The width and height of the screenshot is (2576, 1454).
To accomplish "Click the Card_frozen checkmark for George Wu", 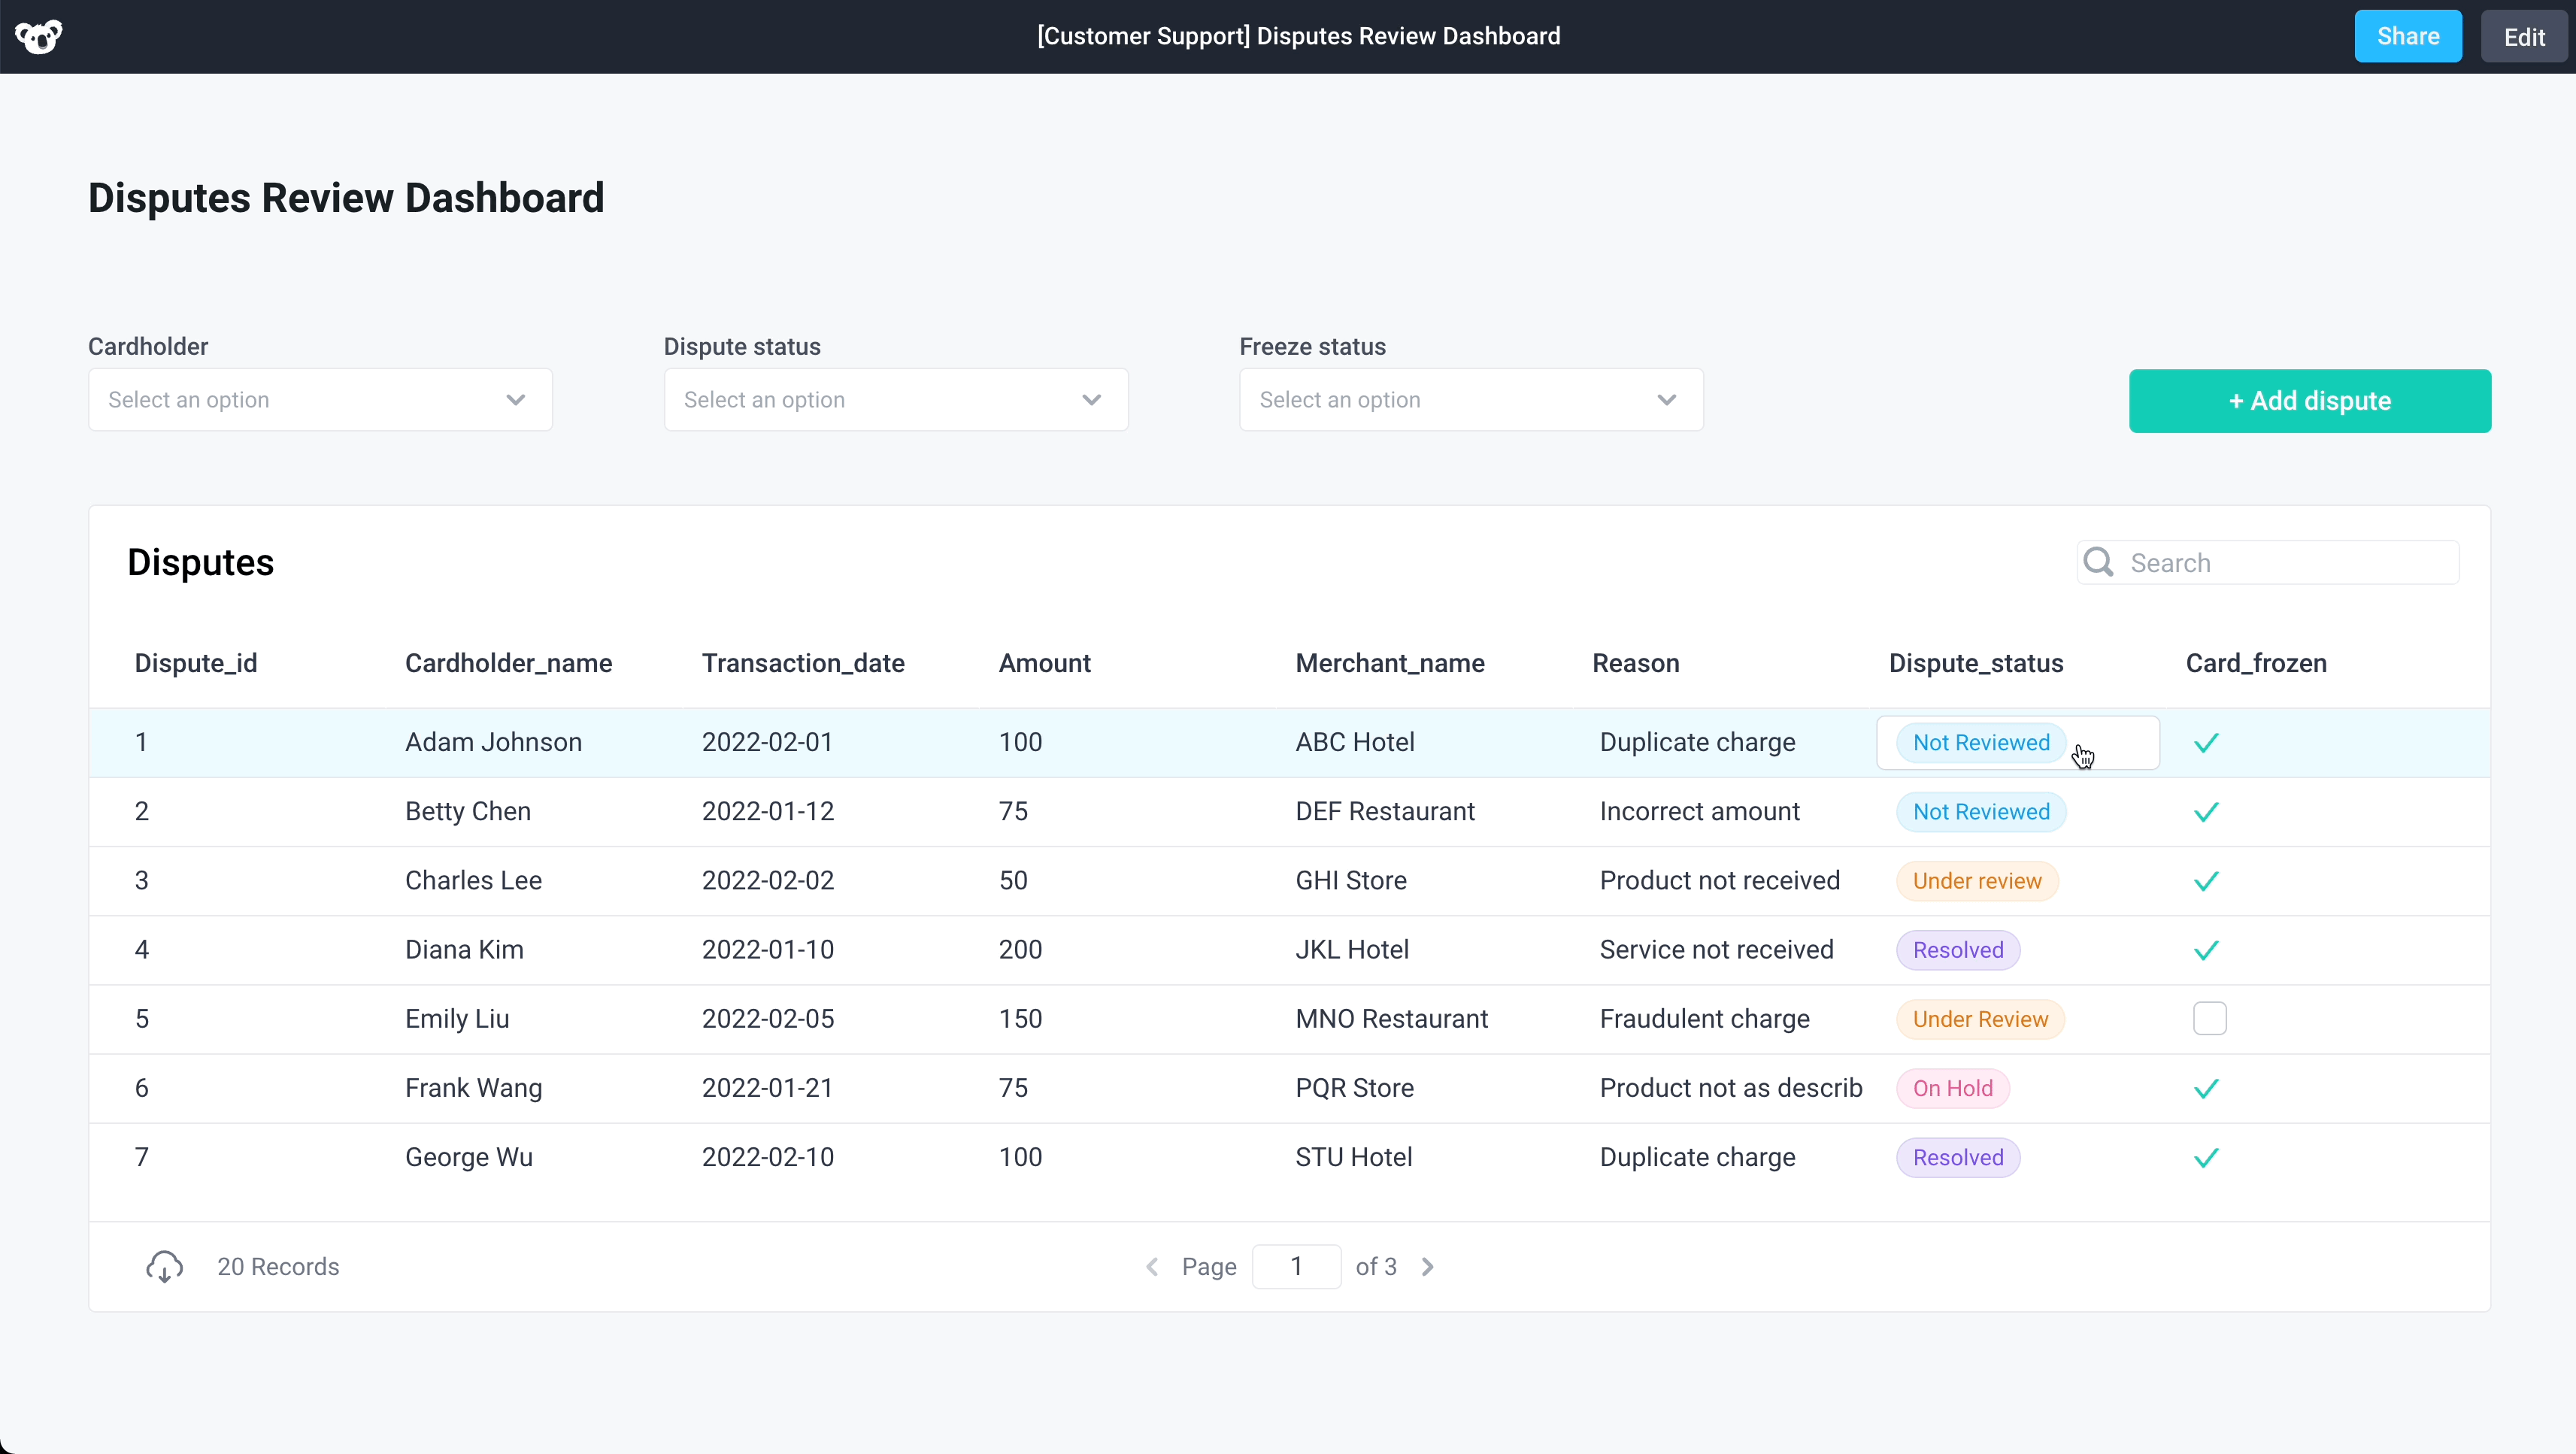I will click(2206, 1157).
